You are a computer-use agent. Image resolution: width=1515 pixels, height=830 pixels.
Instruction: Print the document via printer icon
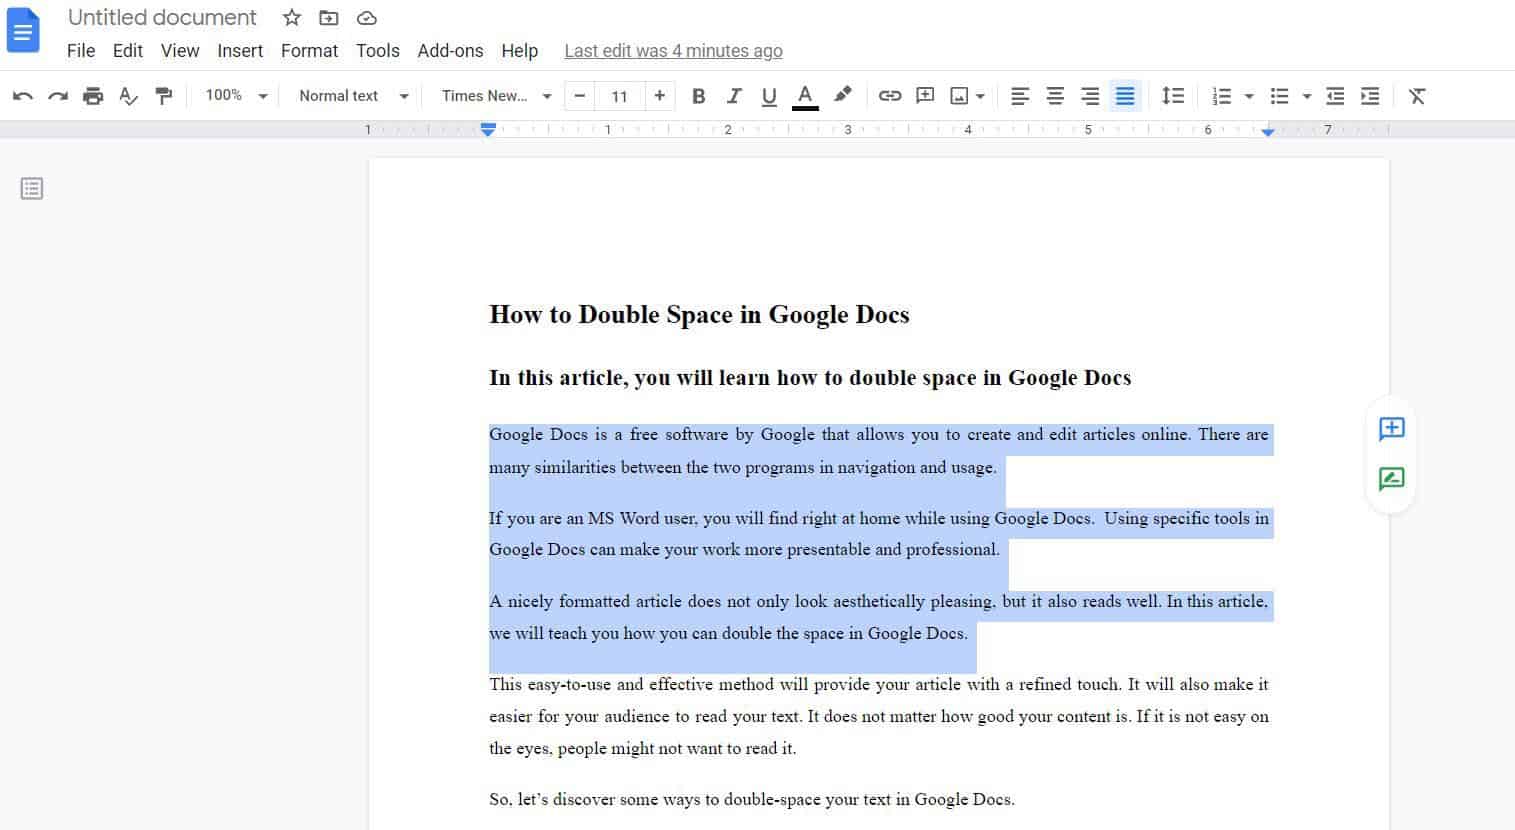click(x=93, y=96)
